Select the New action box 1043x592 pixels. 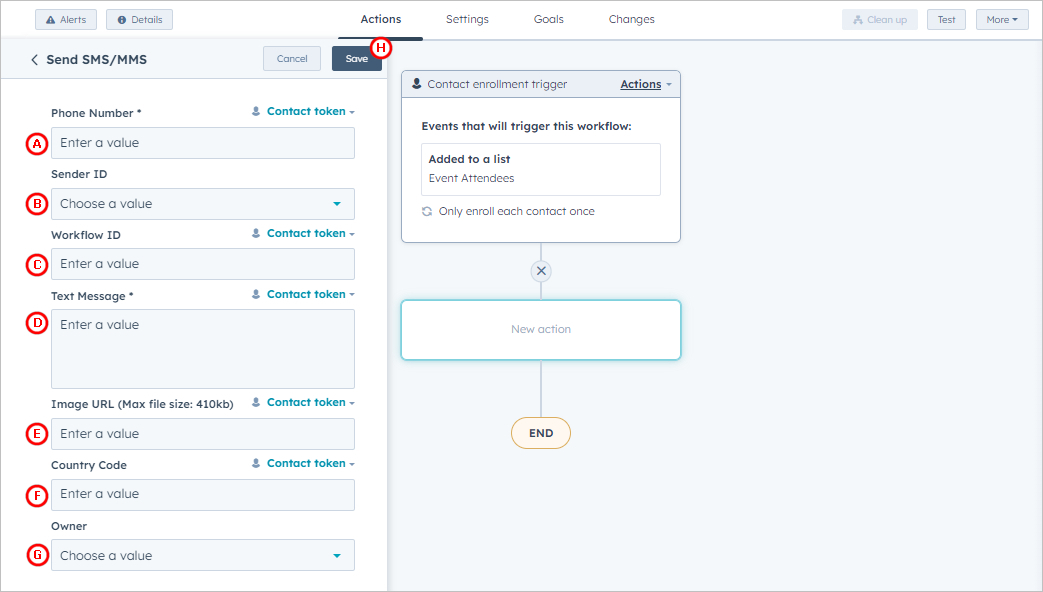(541, 330)
